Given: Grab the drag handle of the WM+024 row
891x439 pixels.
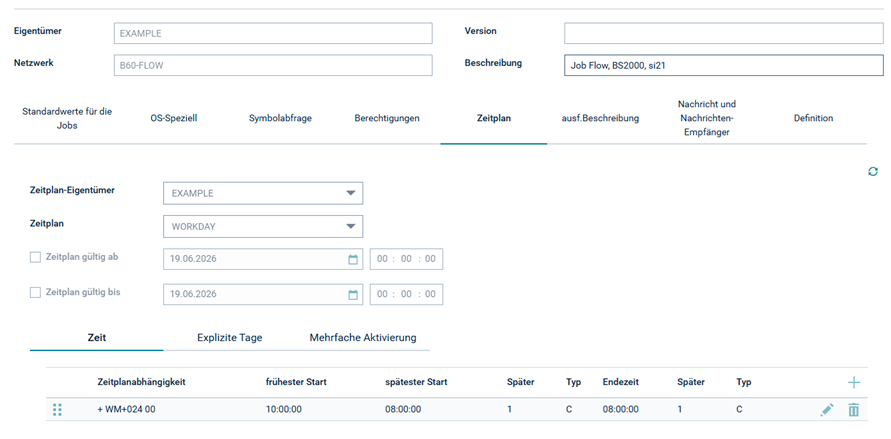Looking at the screenshot, I should (57, 409).
